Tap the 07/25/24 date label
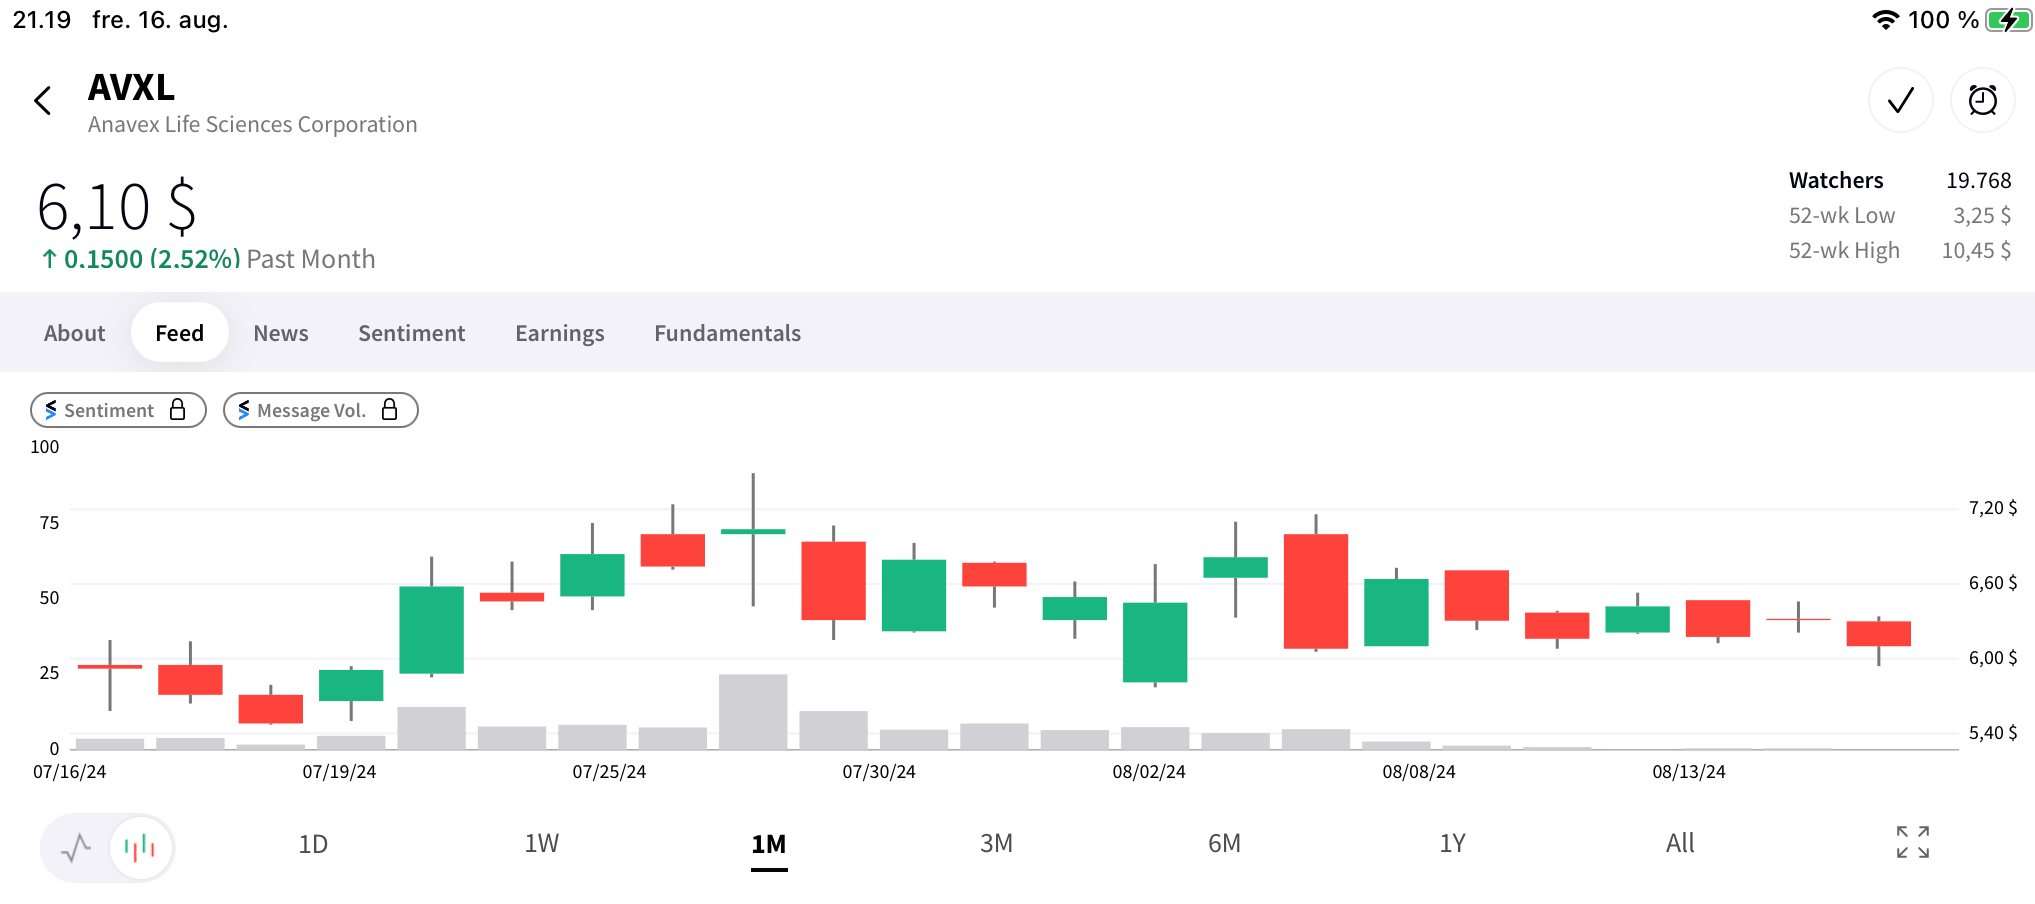Viewport: 2035px width, 904px height. (609, 772)
